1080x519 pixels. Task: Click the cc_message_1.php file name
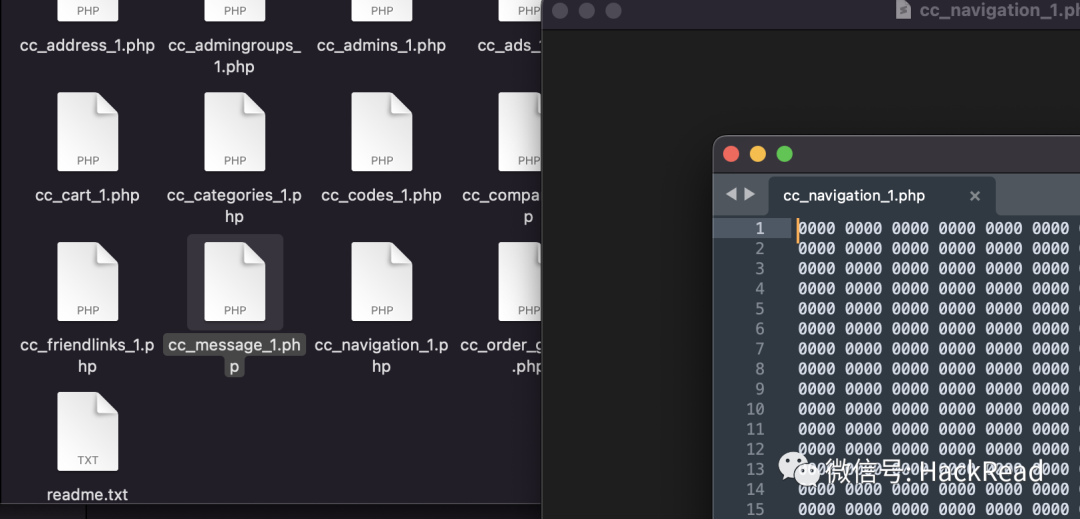[x=234, y=355]
